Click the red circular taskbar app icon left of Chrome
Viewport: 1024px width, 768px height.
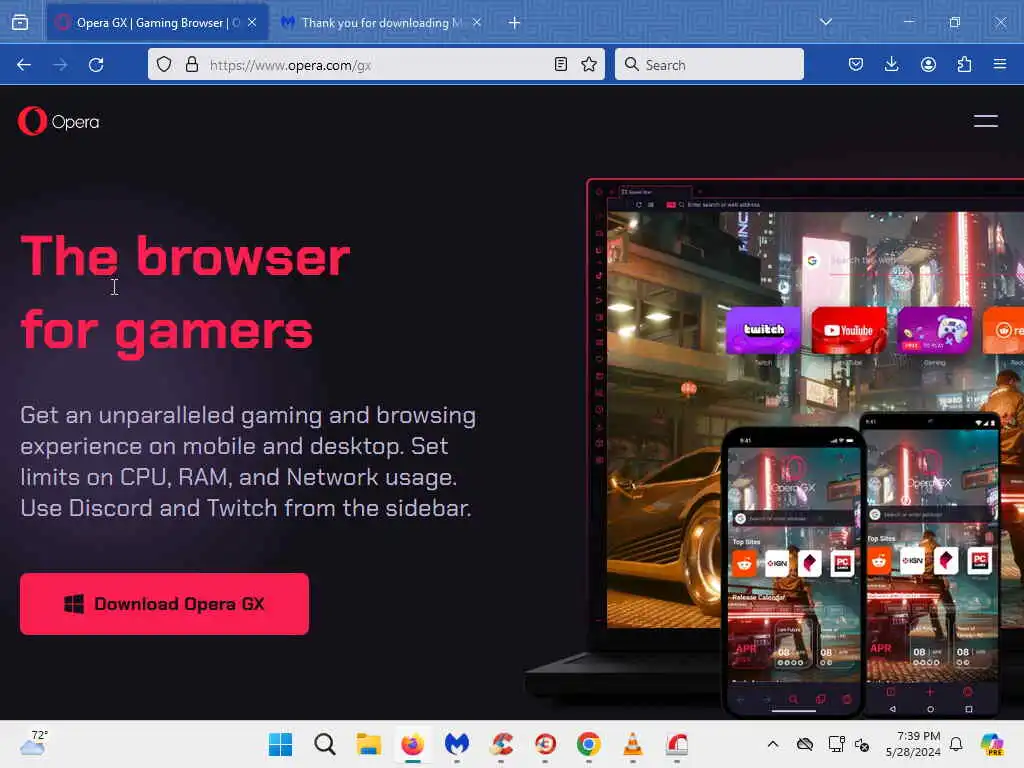click(545, 744)
